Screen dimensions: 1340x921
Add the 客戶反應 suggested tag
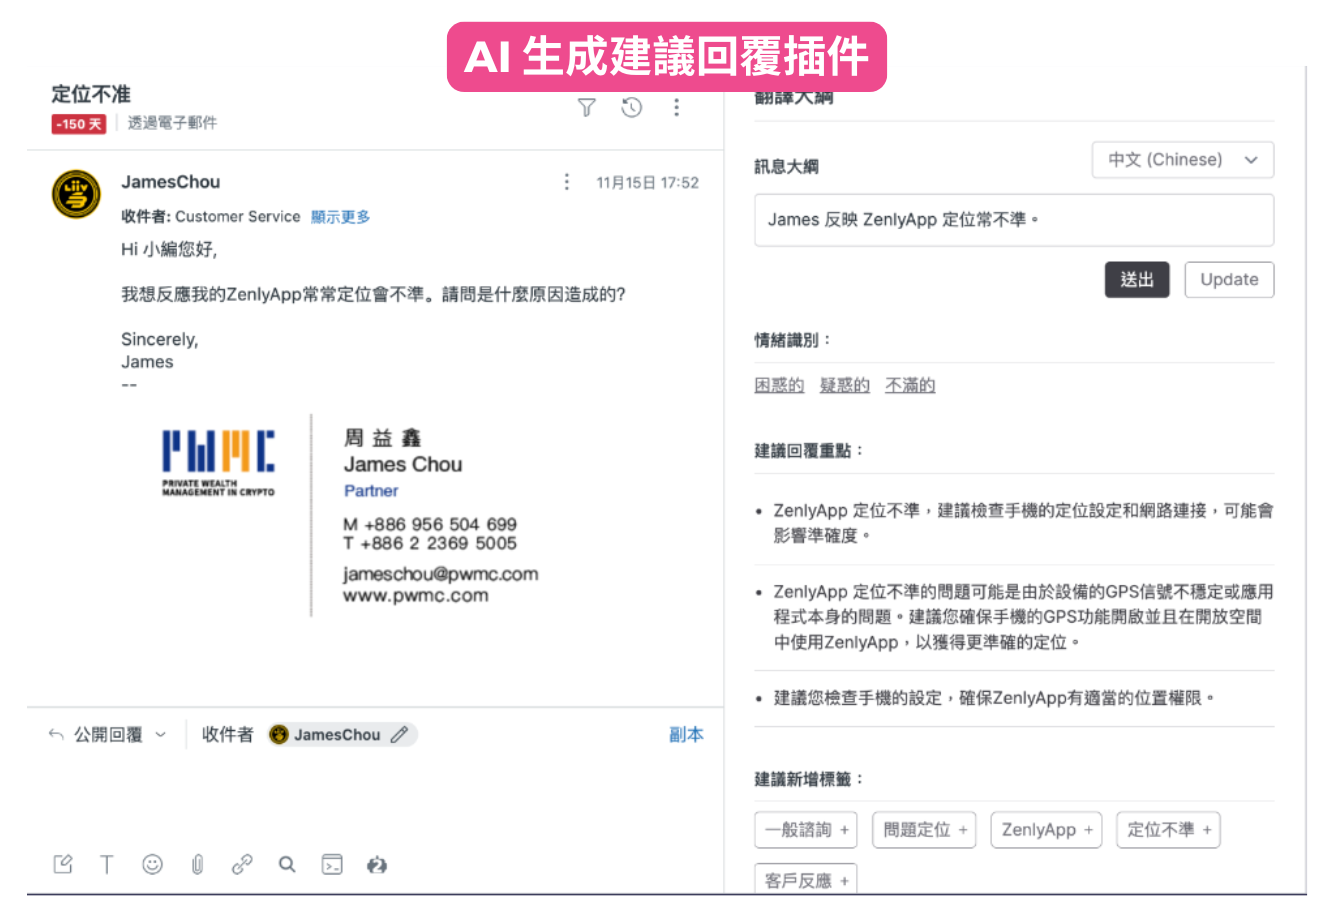pyautogui.click(x=806, y=879)
